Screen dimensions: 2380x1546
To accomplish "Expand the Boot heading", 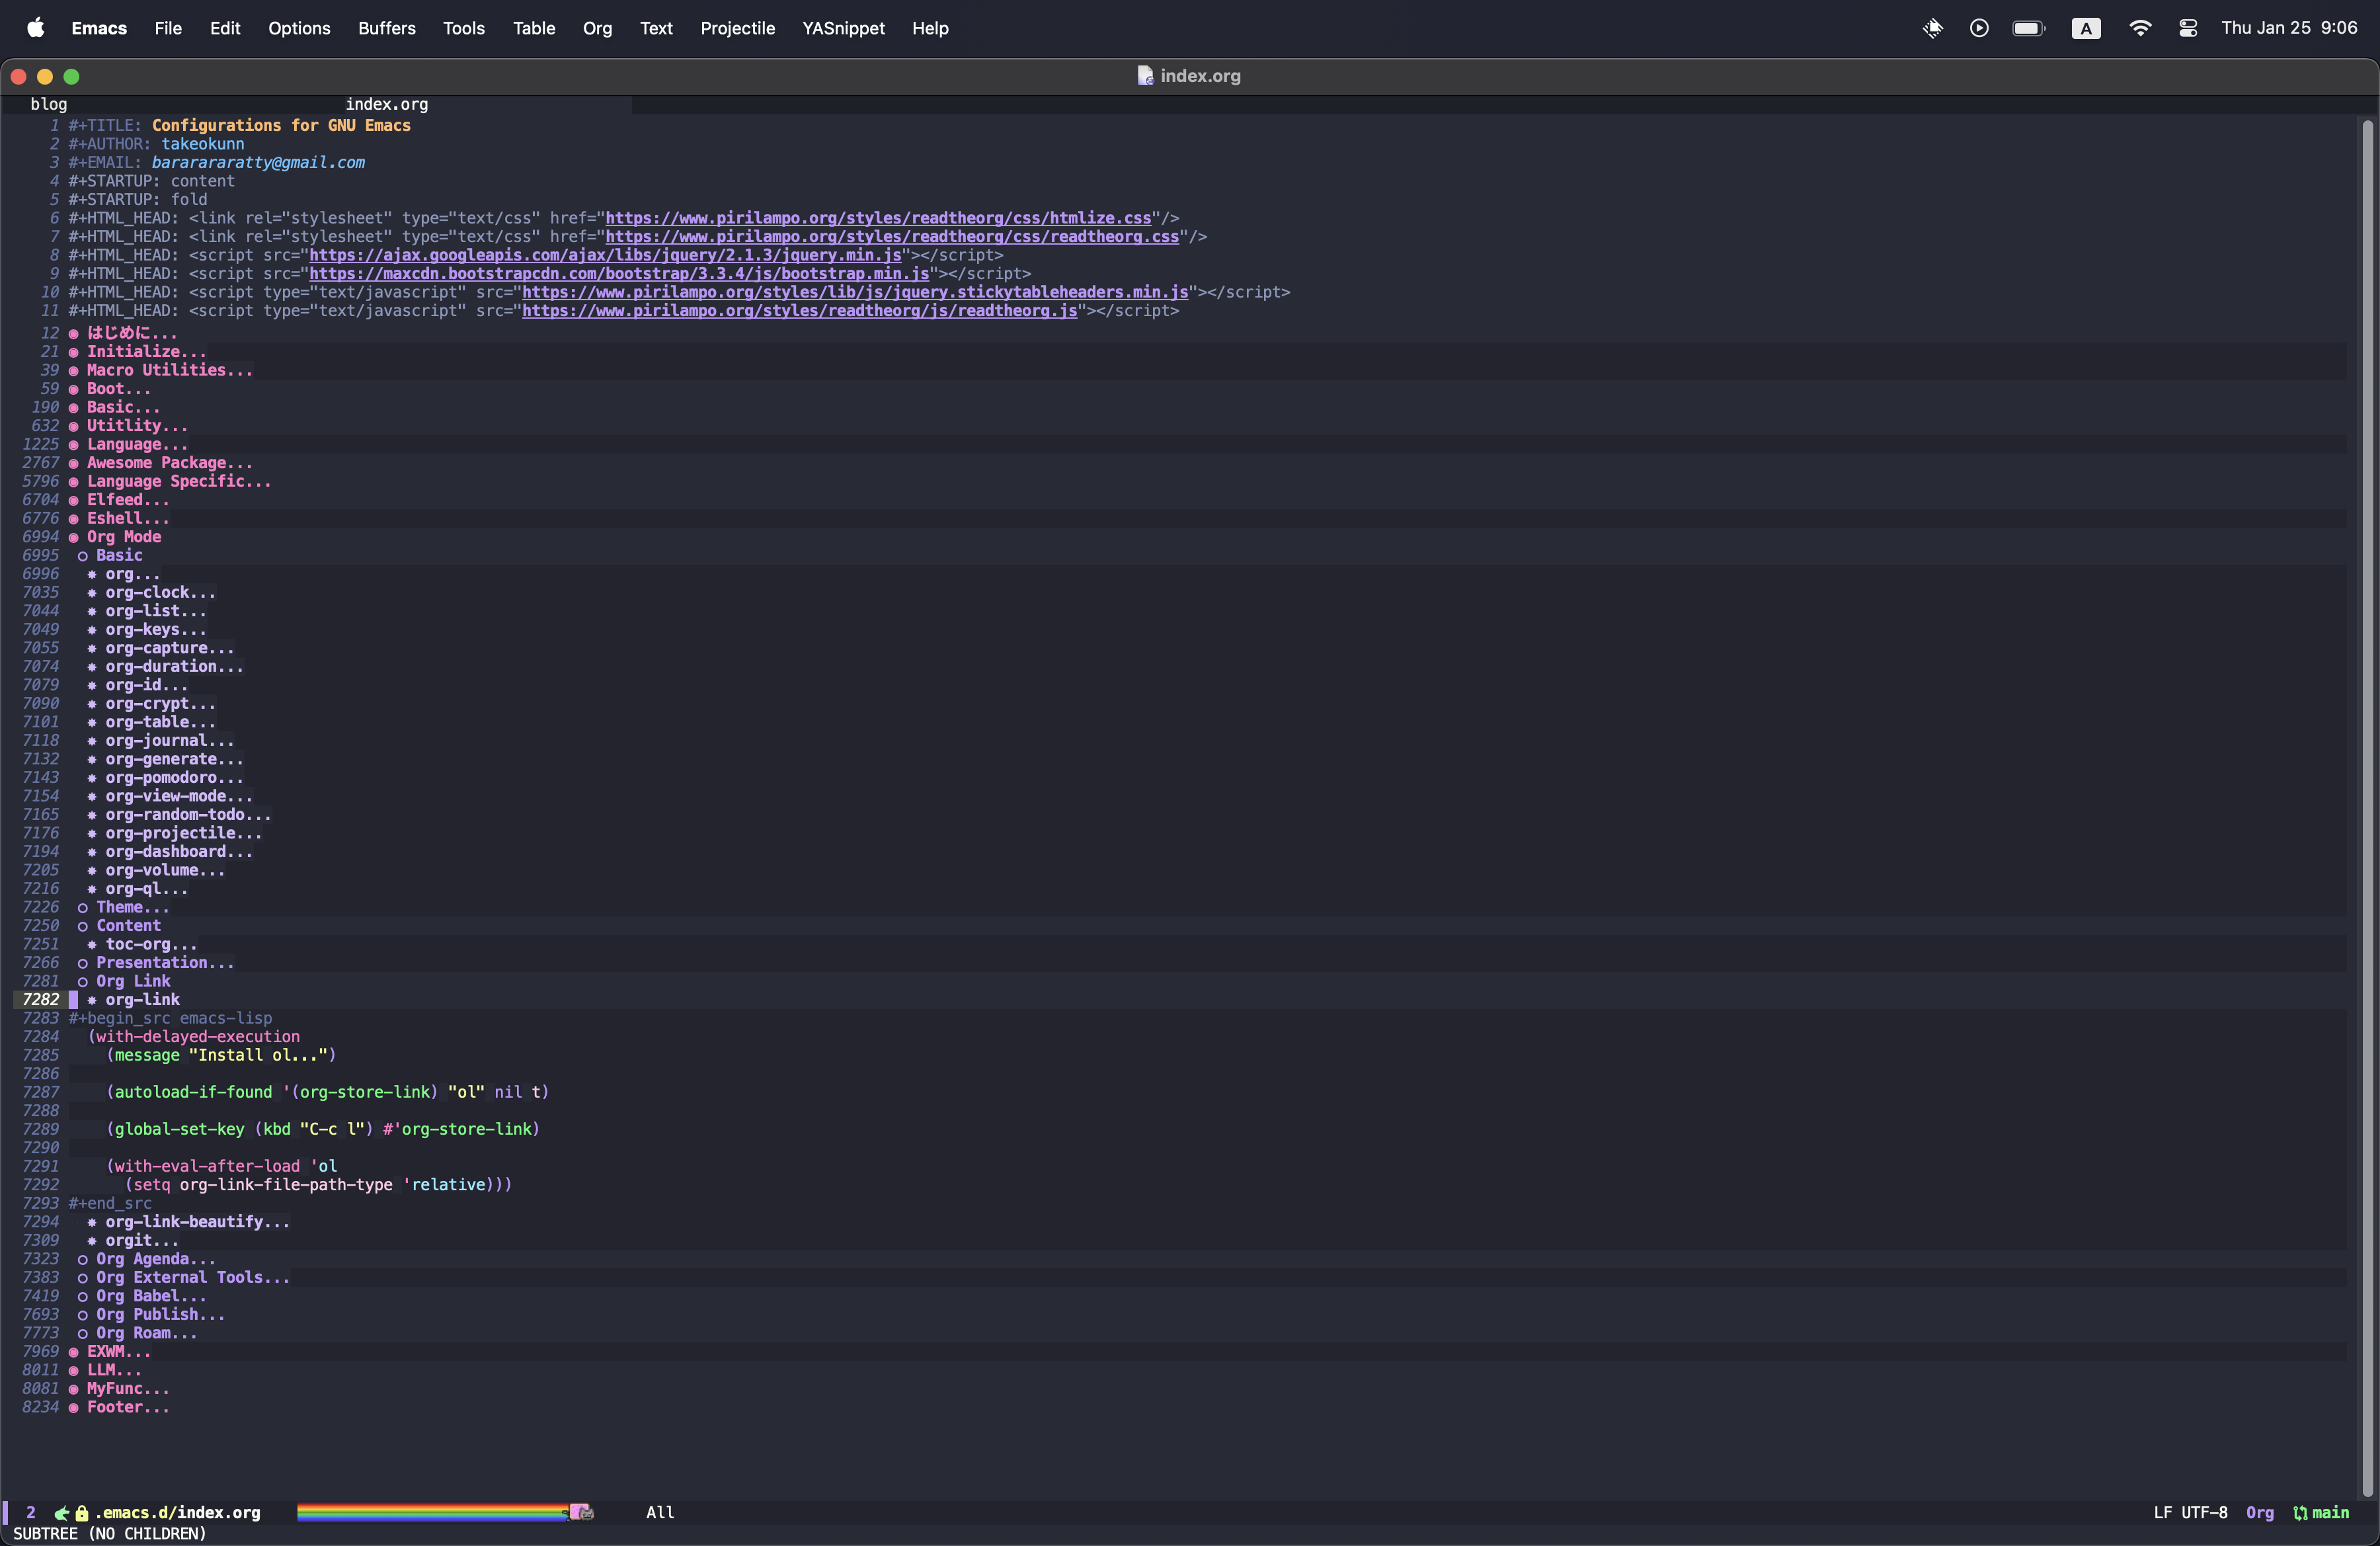I will [x=118, y=389].
